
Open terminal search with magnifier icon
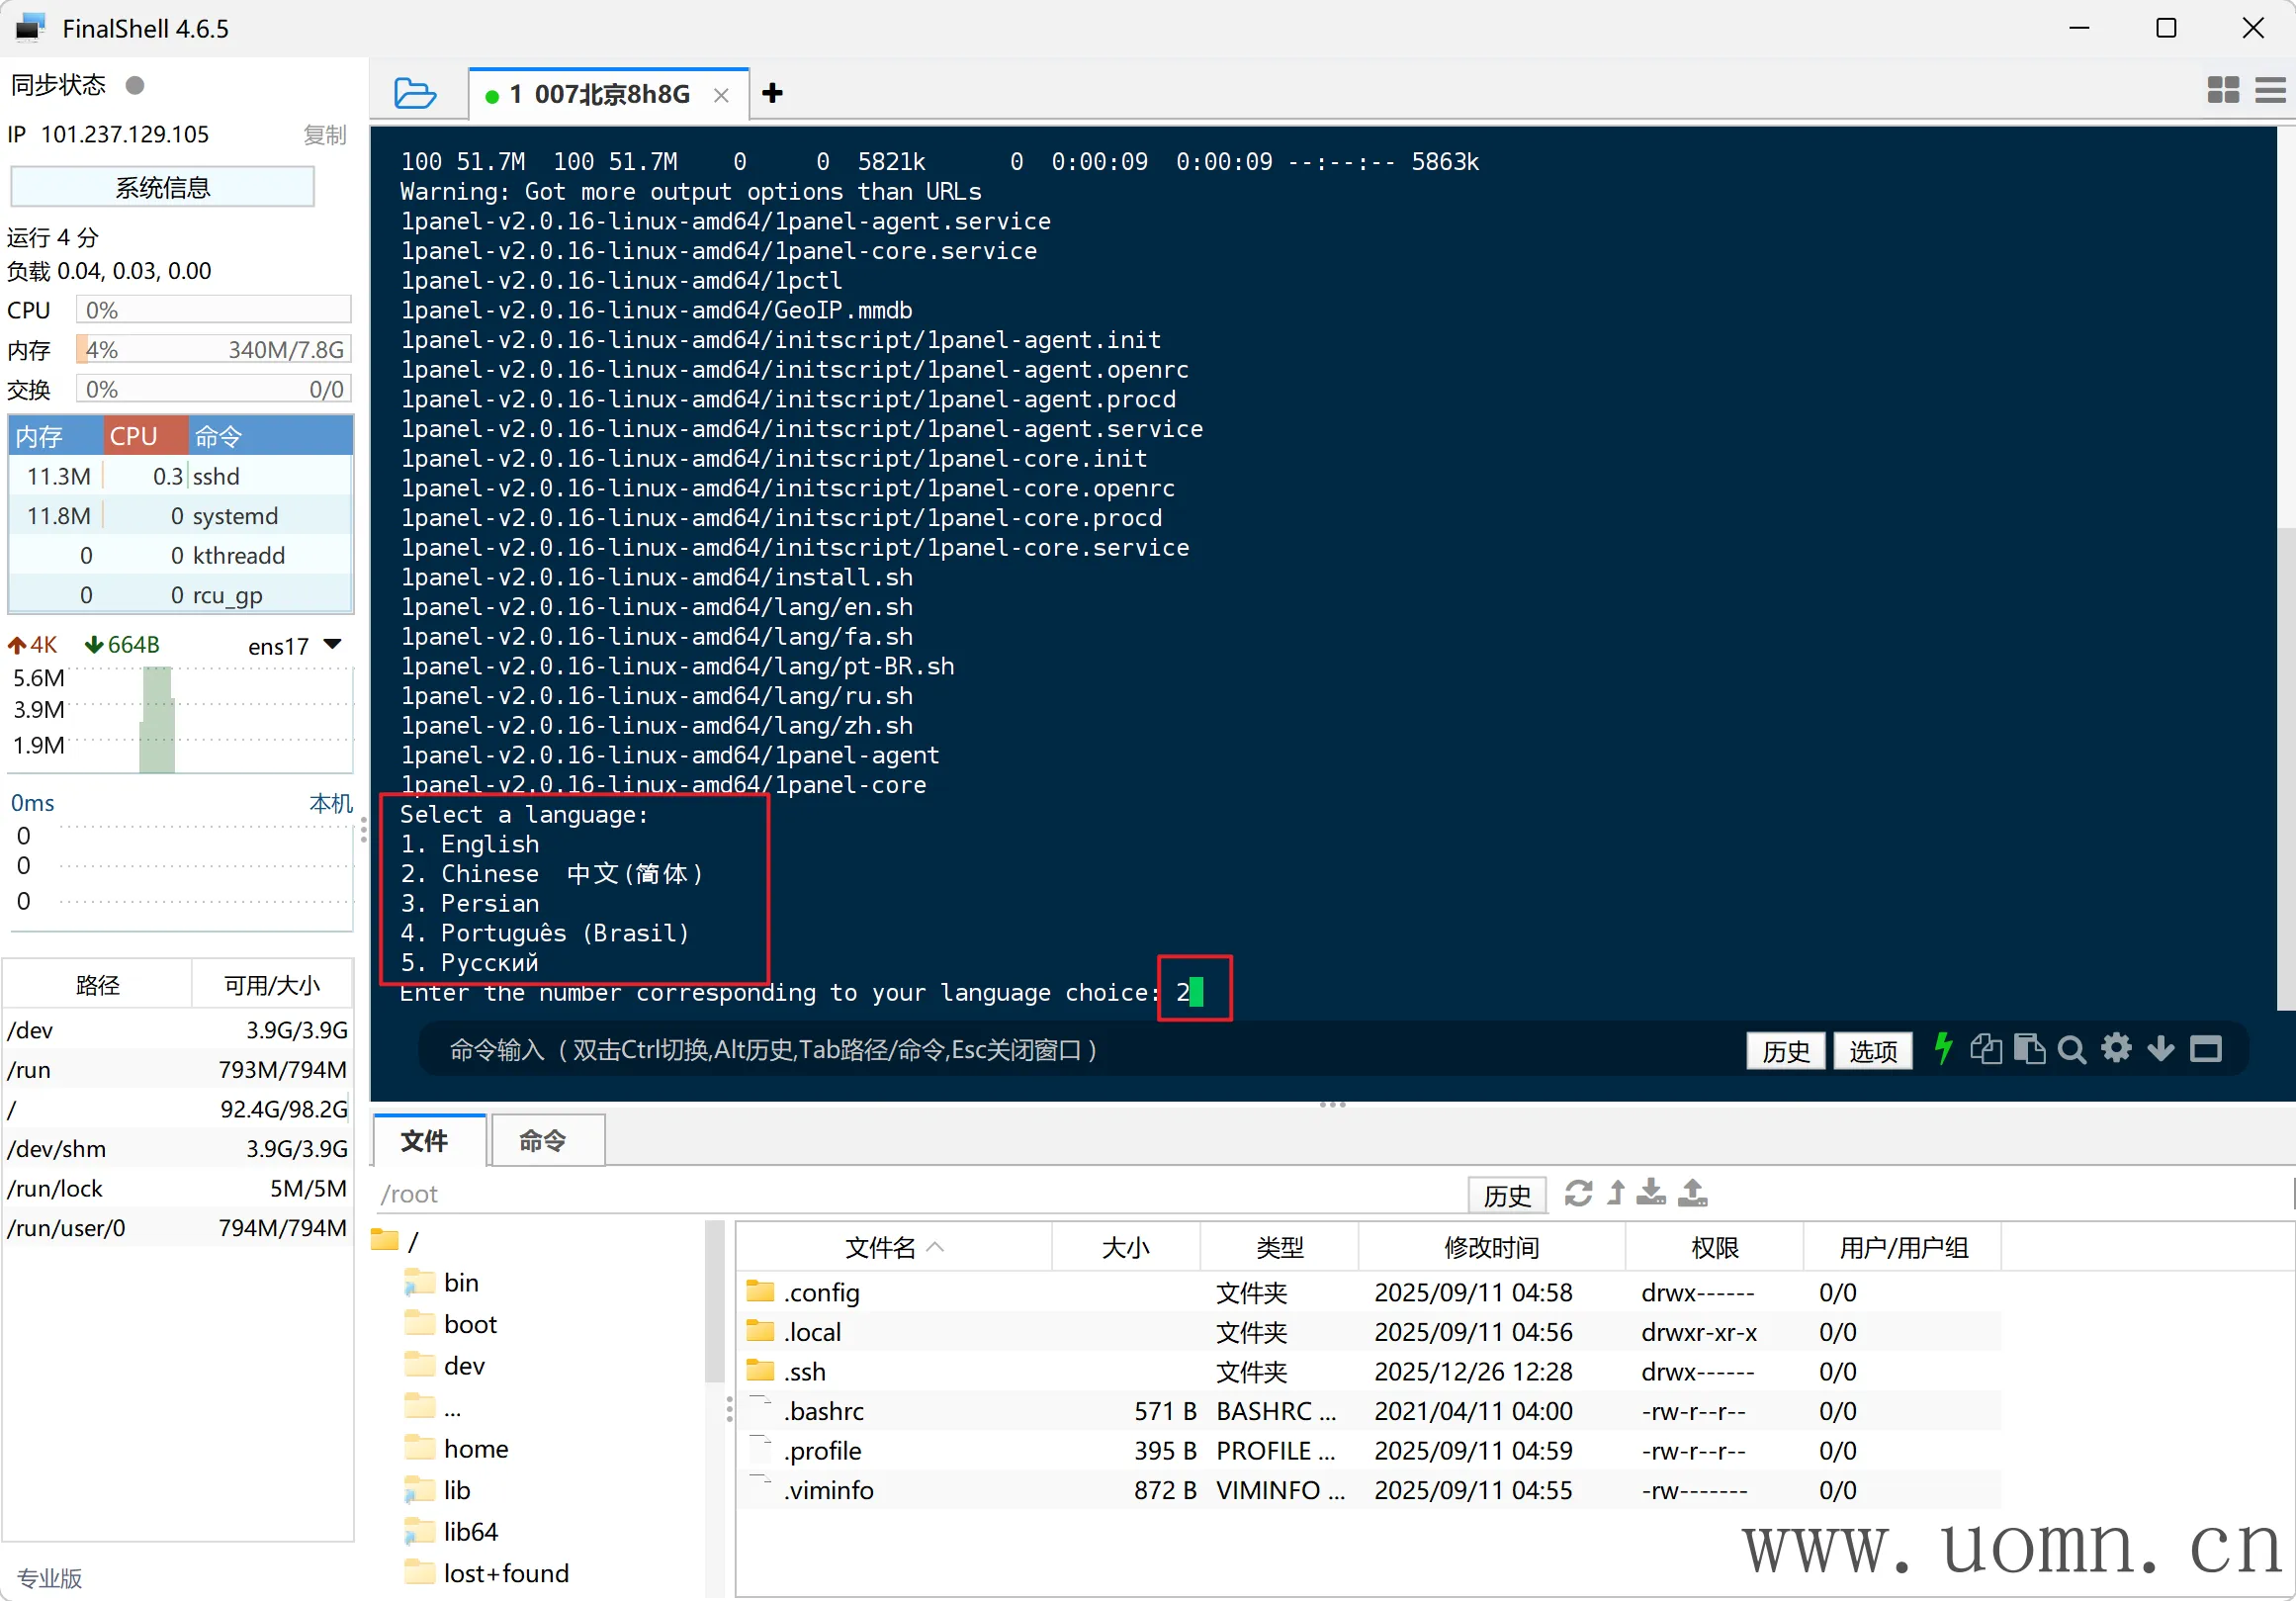2071,1049
